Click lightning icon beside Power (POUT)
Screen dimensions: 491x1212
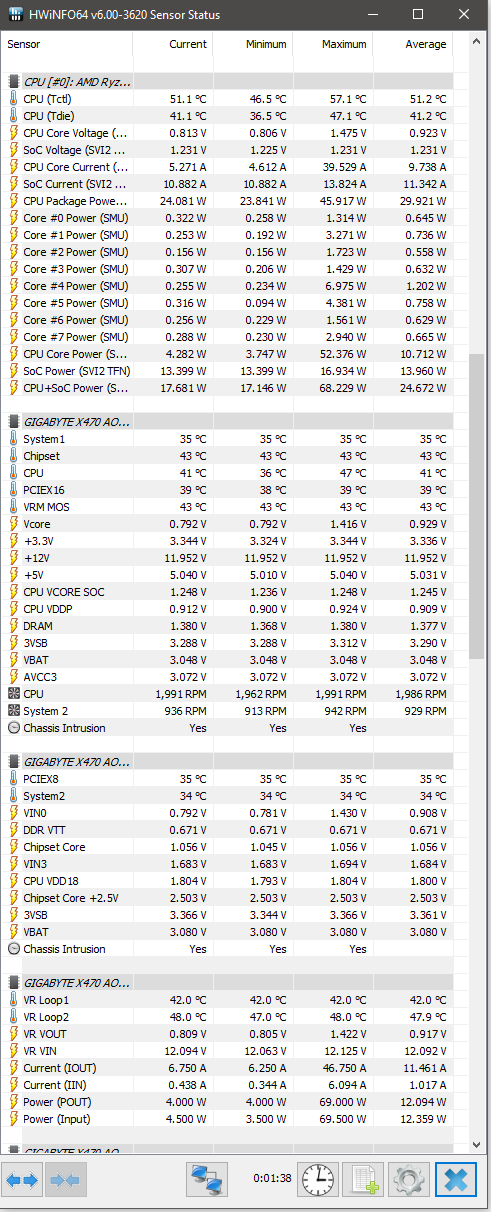point(13,1102)
